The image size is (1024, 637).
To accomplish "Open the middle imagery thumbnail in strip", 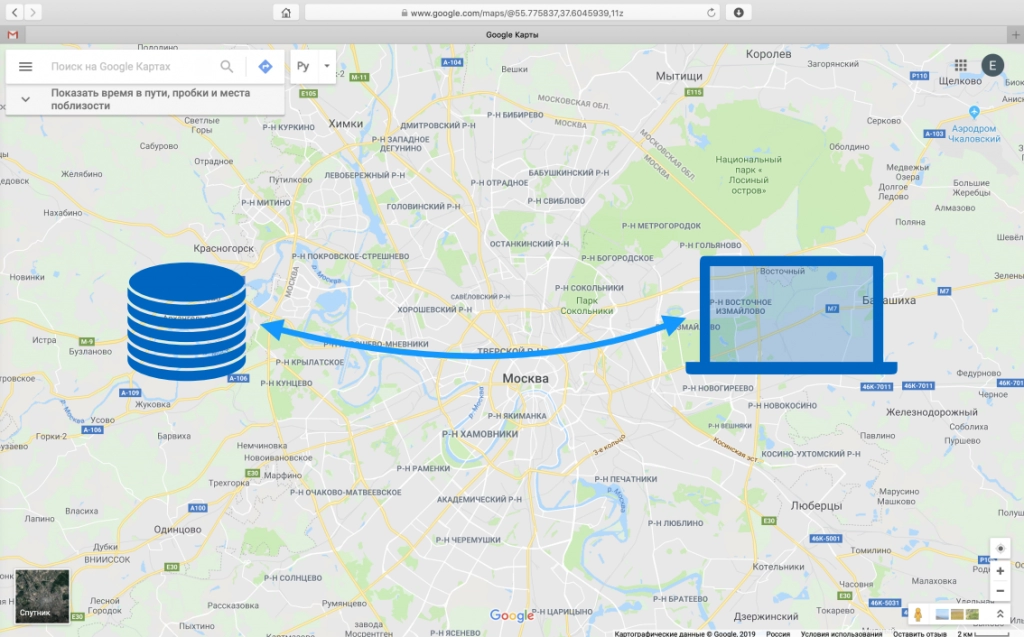I will (957, 614).
